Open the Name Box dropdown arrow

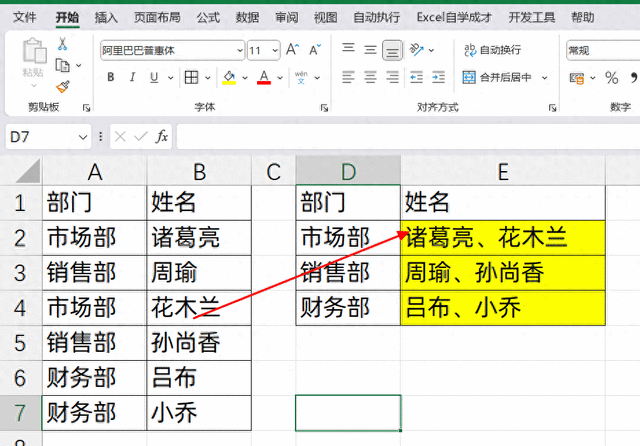[x=83, y=137]
